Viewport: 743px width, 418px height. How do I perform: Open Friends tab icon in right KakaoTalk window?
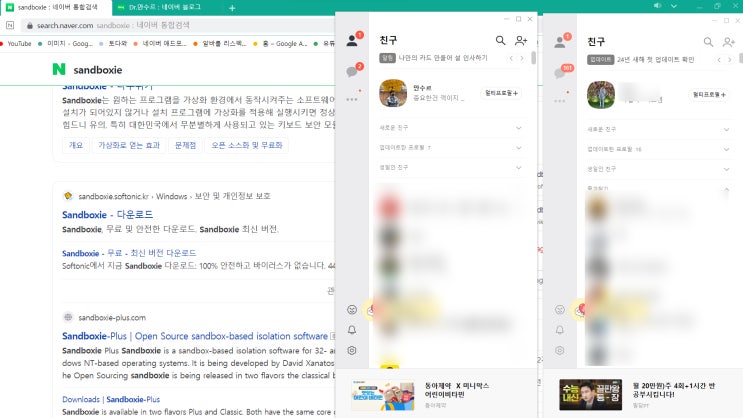(x=560, y=42)
